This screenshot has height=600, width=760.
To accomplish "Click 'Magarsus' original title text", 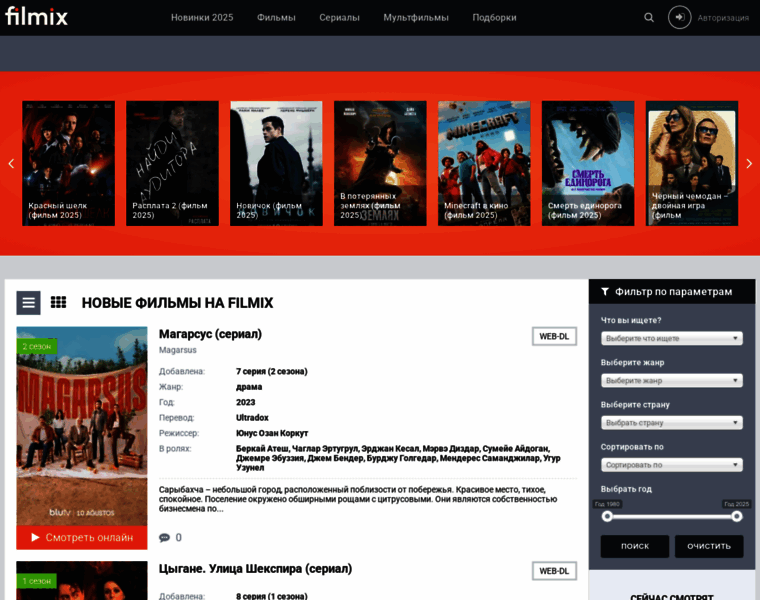I will click(x=178, y=350).
